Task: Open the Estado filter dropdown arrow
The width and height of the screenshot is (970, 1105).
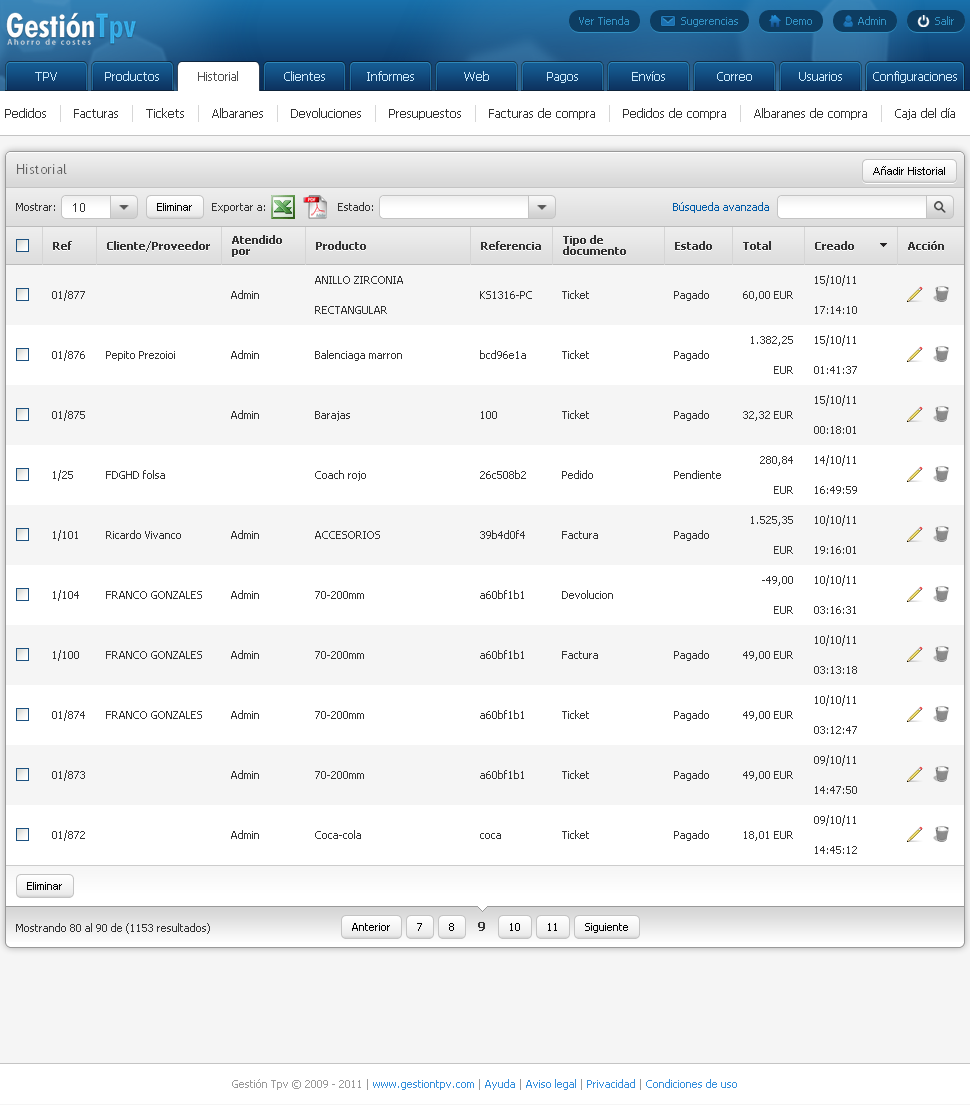Action: (541, 207)
